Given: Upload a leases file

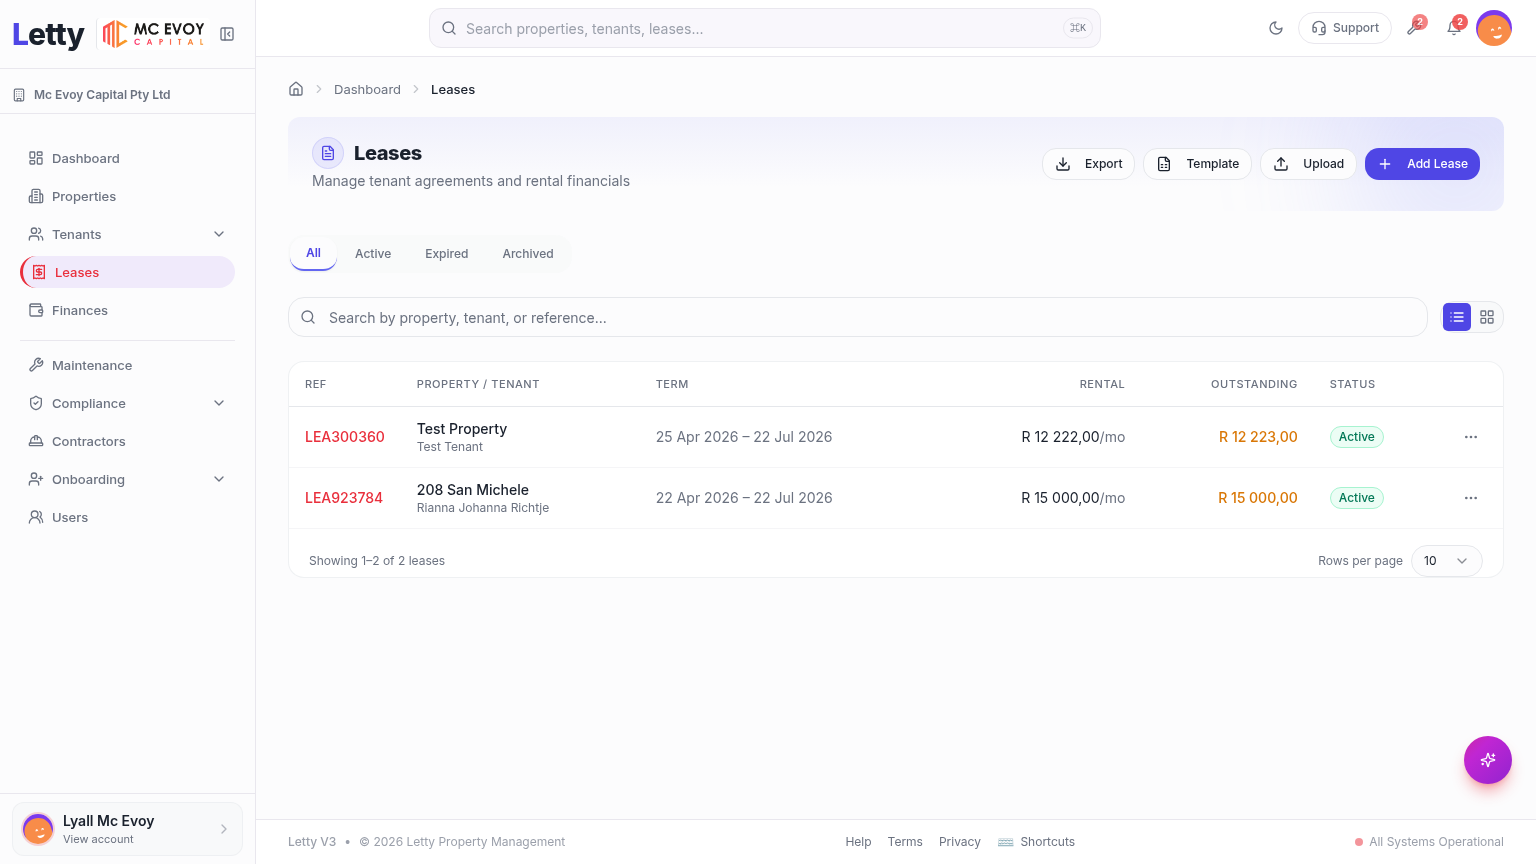Looking at the screenshot, I should pyautogui.click(x=1308, y=164).
